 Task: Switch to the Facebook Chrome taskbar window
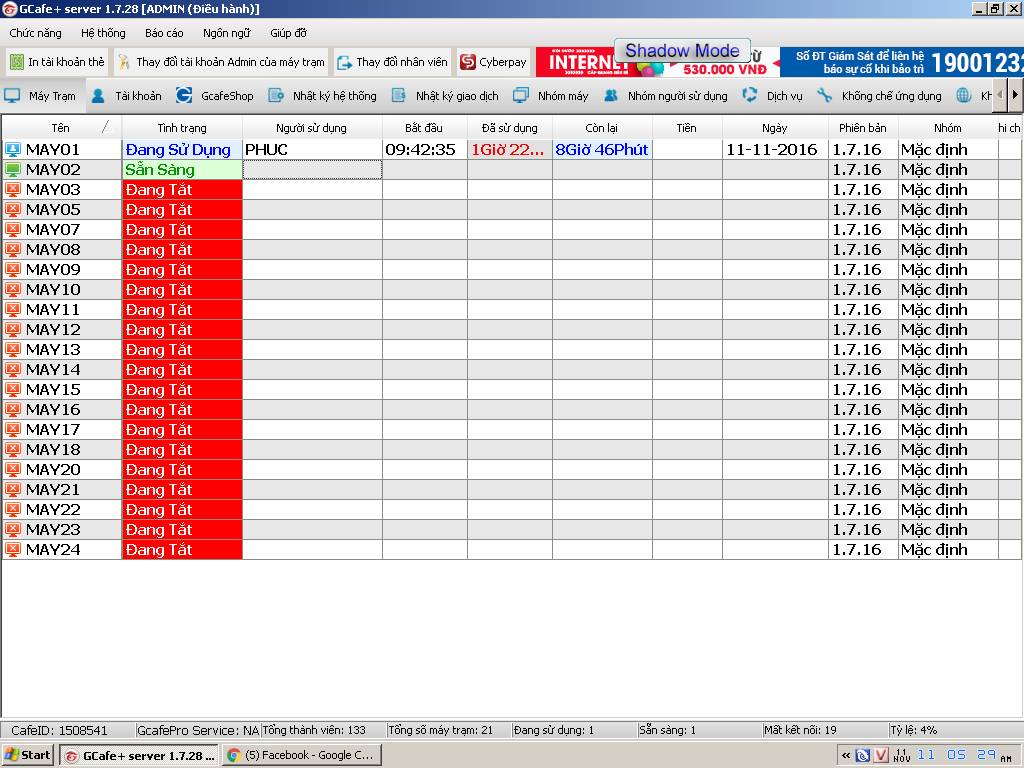pyautogui.click(x=301, y=755)
